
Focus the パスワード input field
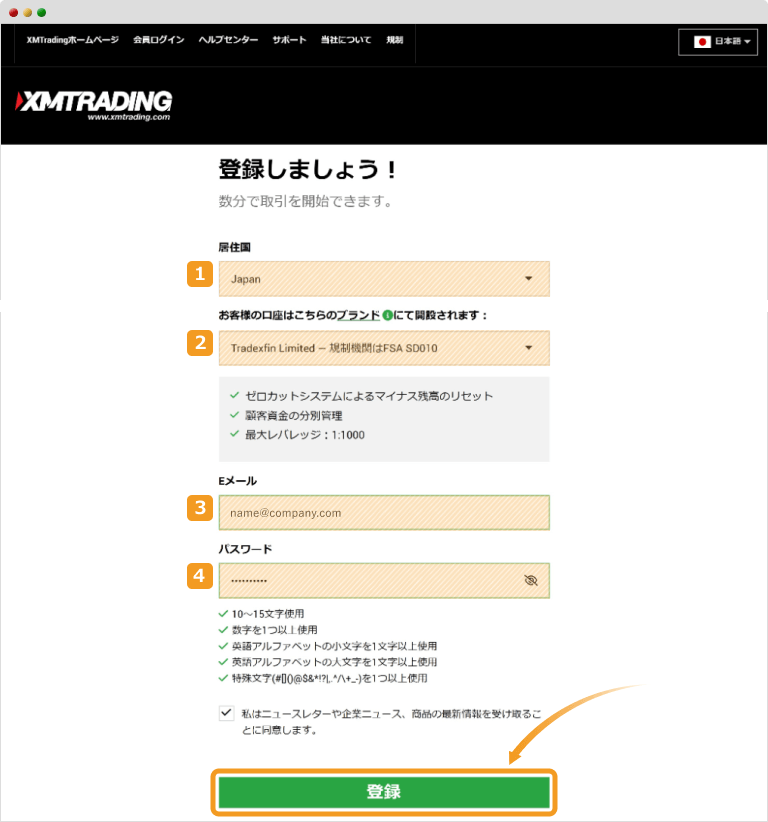pyautogui.click(x=384, y=580)
